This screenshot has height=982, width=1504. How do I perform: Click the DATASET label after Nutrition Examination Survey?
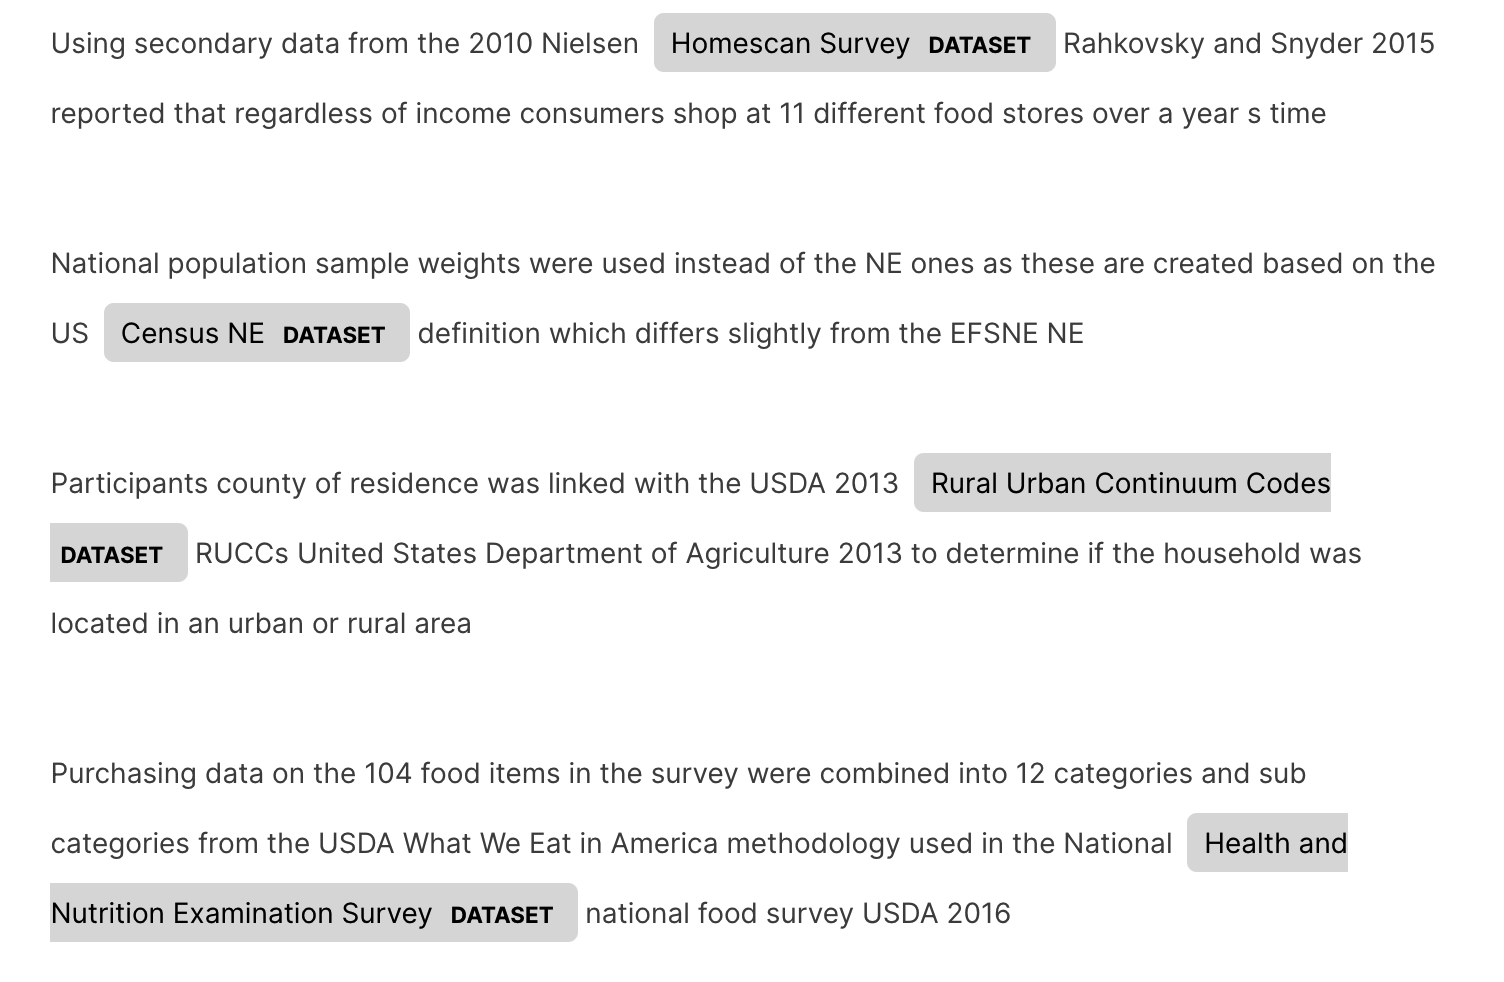coord(502,915)
